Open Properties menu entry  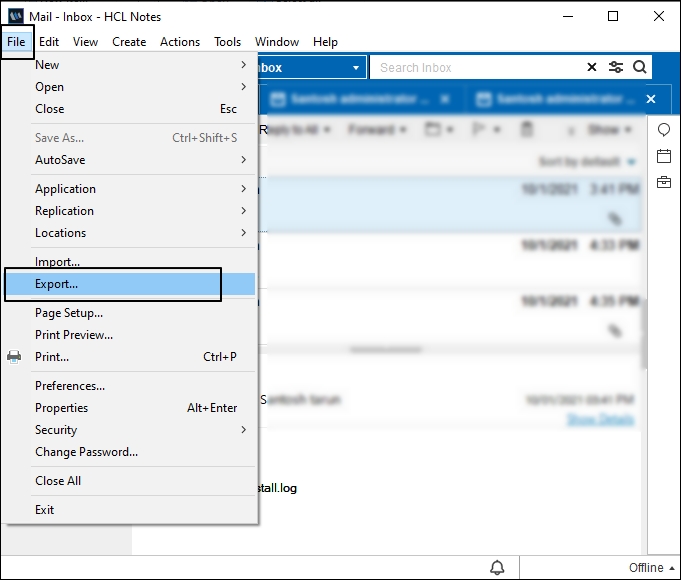(x=143, y=408)
